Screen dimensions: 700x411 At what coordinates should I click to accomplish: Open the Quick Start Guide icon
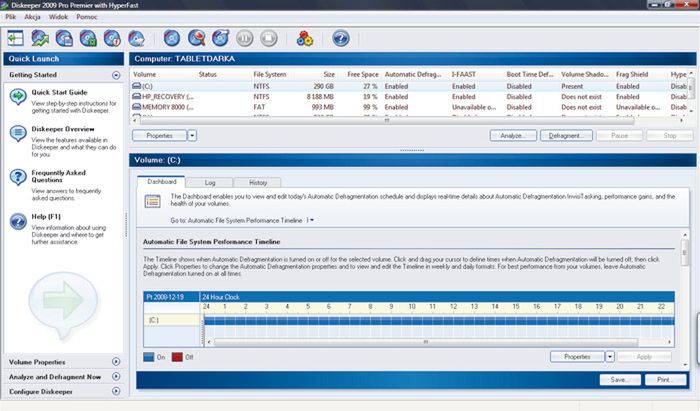[20, 97]
